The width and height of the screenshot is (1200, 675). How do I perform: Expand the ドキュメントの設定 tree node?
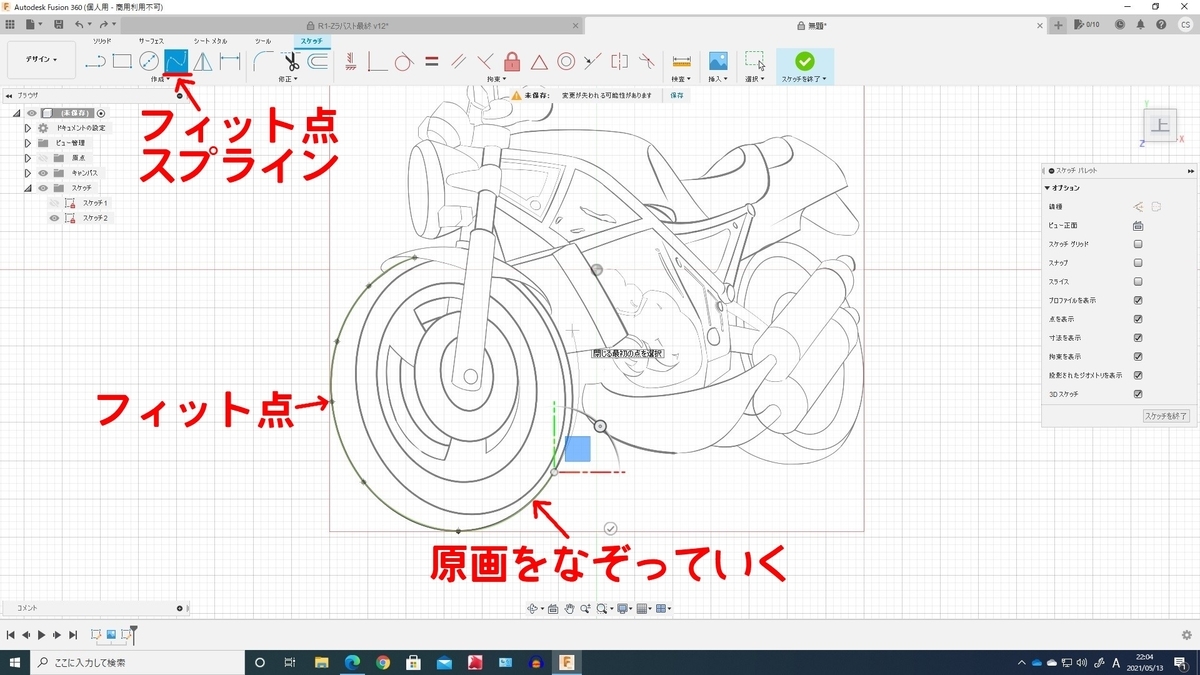point(28,128)
